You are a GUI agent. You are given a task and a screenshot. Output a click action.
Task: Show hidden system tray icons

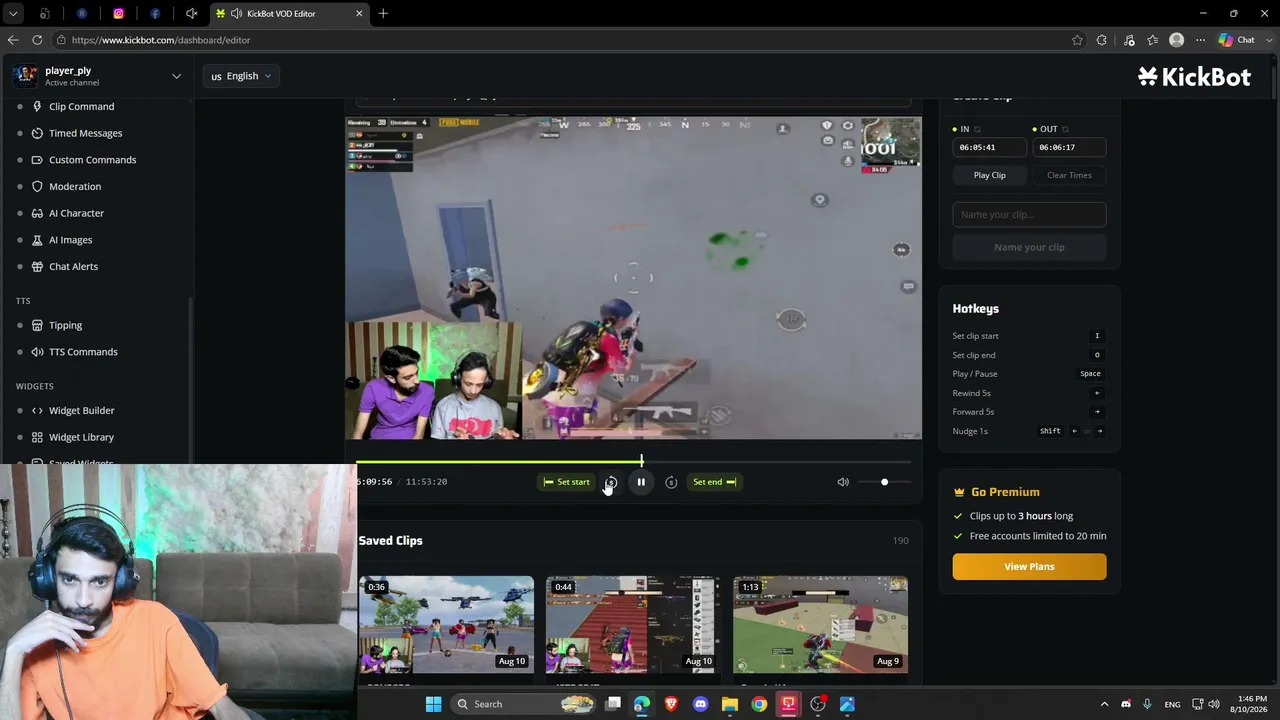1104,704
